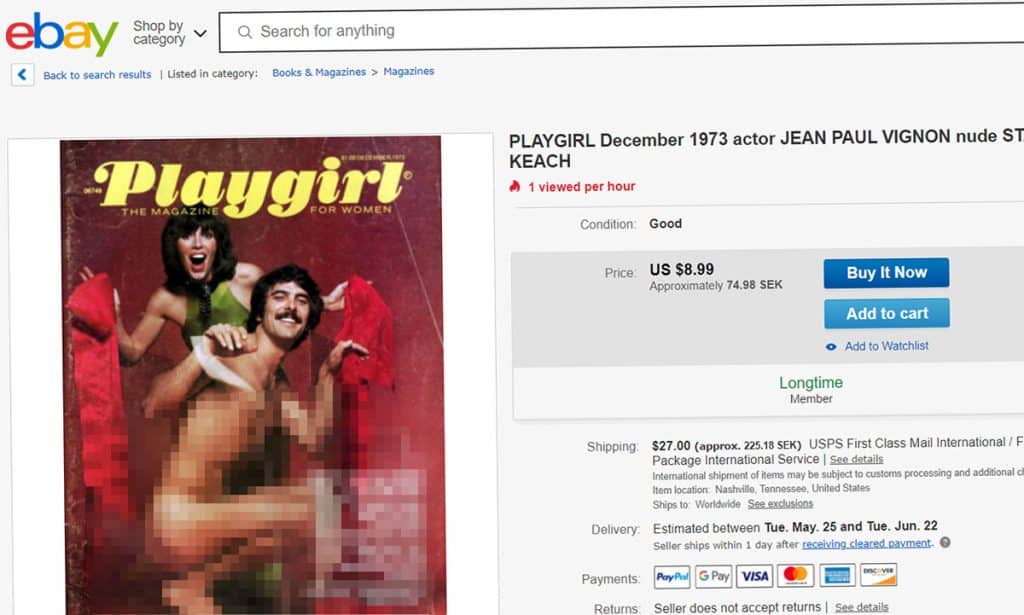1024x615 pixels.
Task: Select the Mastercard icon
Action: (x=795, y=575)
